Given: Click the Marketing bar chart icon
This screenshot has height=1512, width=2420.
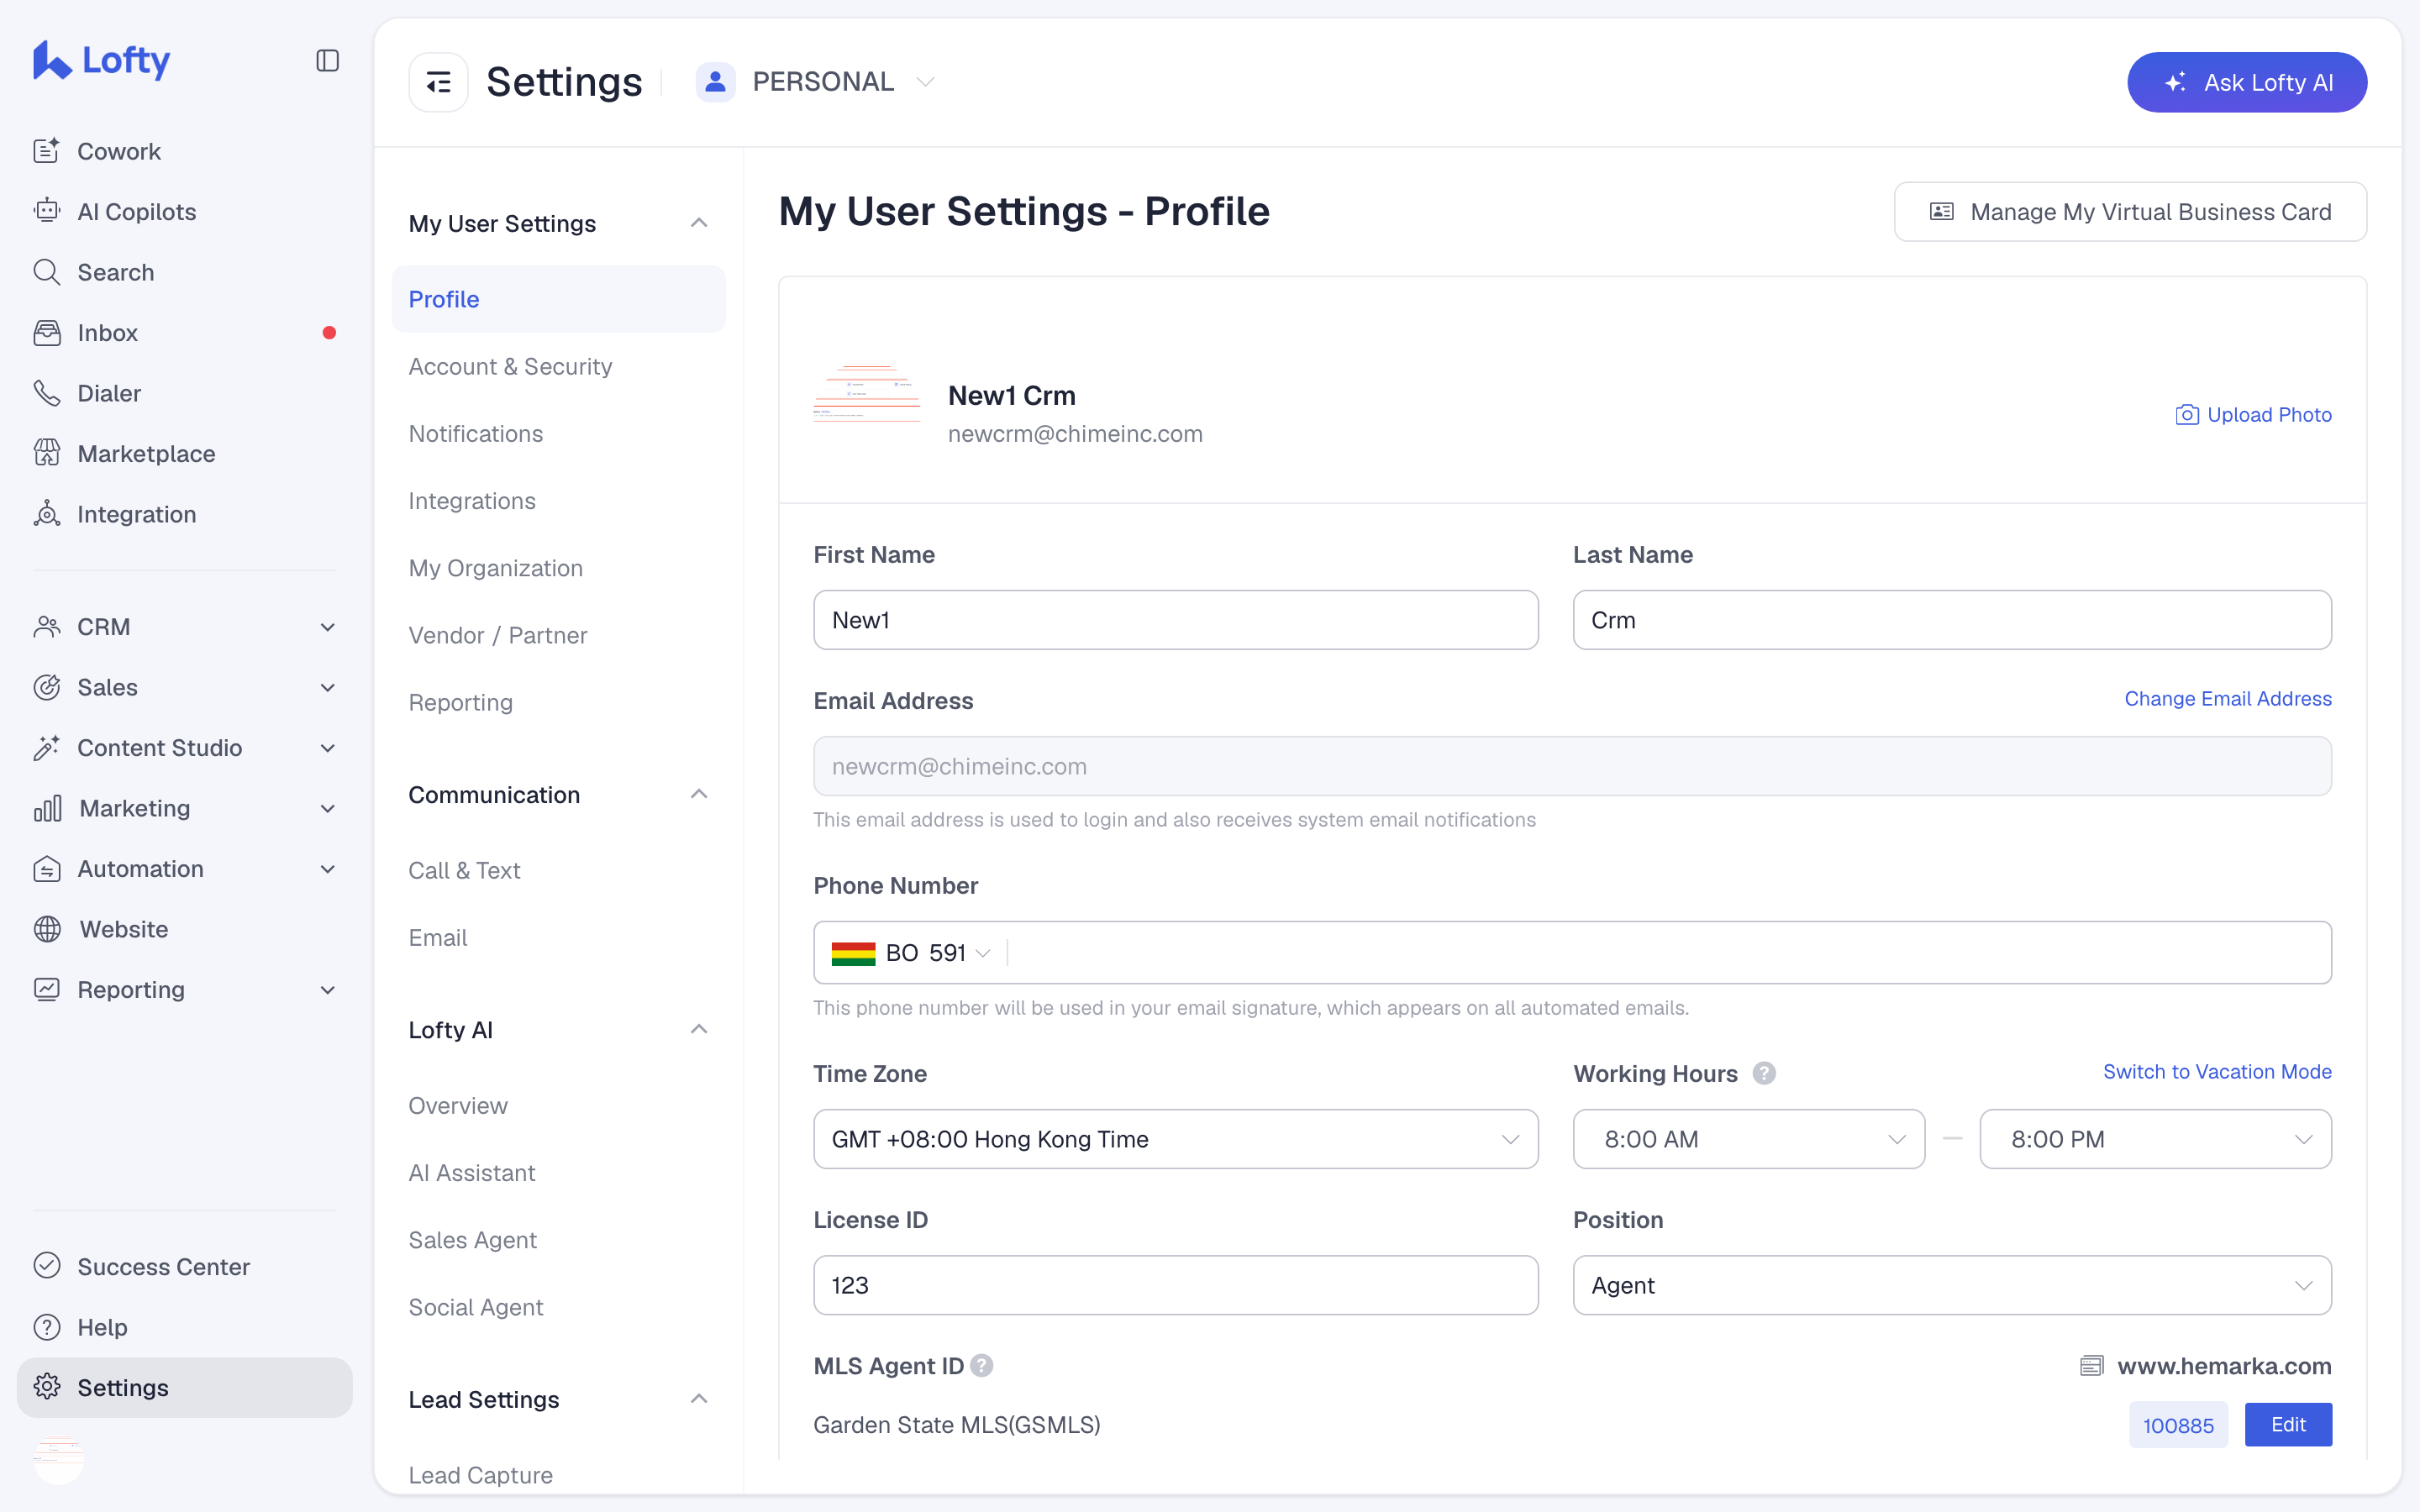Looking at the screenshot, I should (x=47, y=808).
